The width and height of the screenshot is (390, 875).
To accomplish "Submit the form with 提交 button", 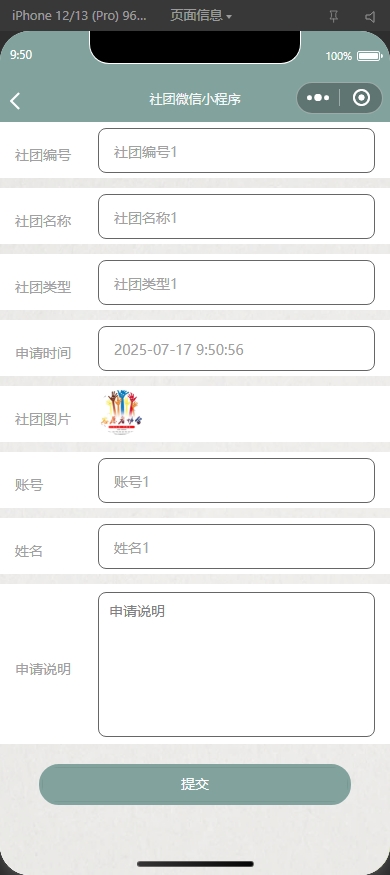I will click(x=195, y=784).
